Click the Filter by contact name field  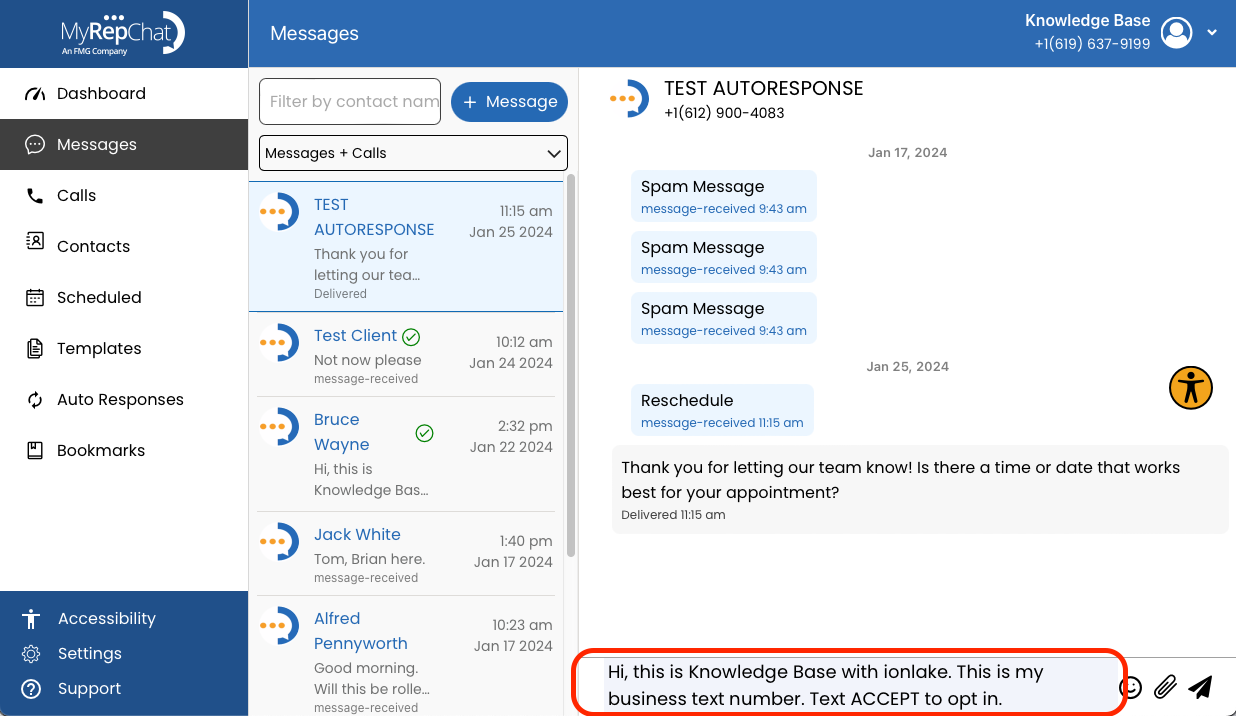coord(349,101)
